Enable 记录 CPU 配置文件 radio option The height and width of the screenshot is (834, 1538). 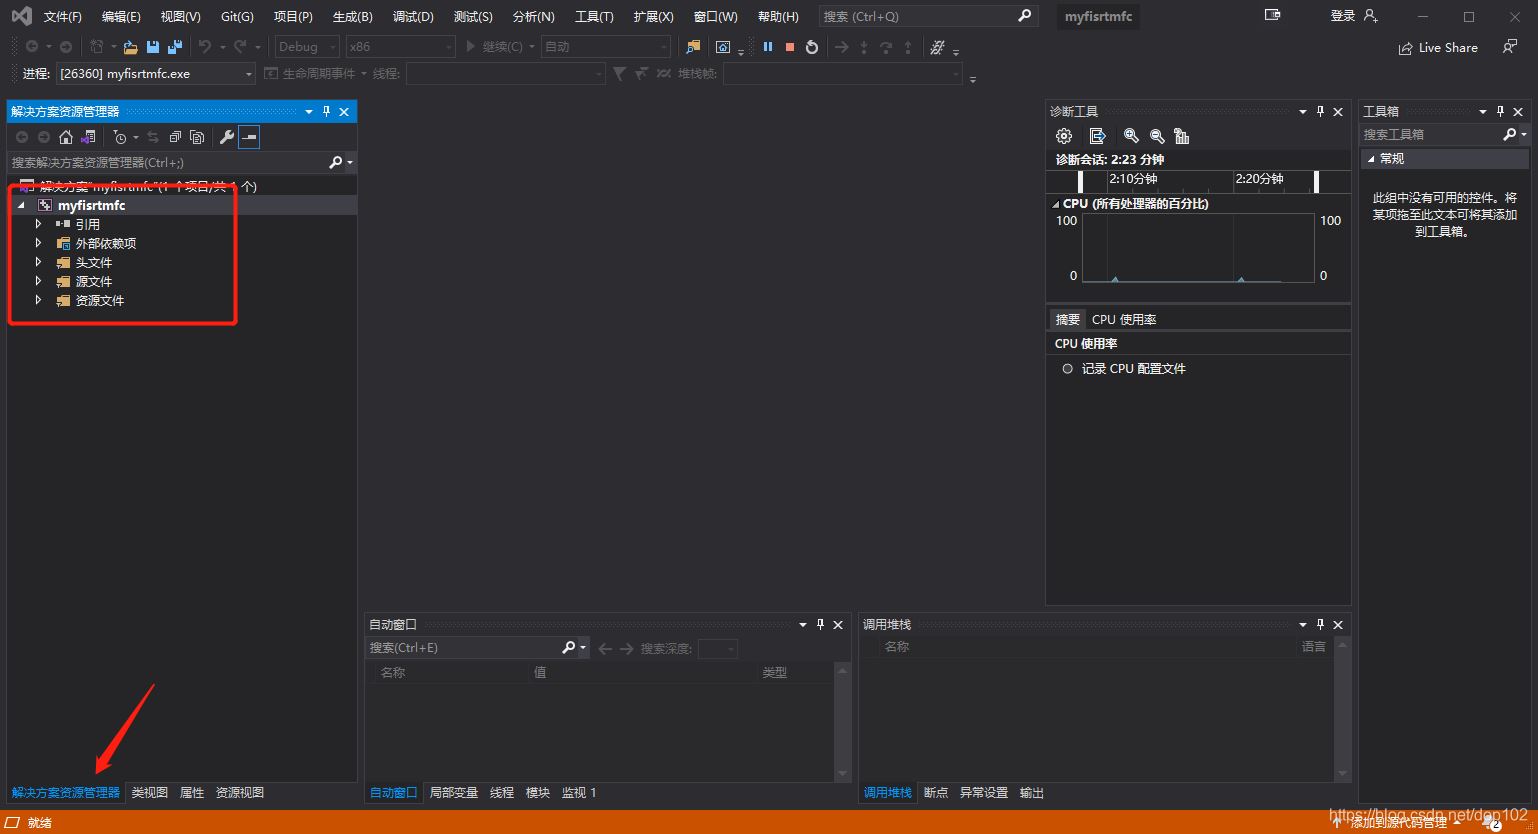click(1068, 369)
